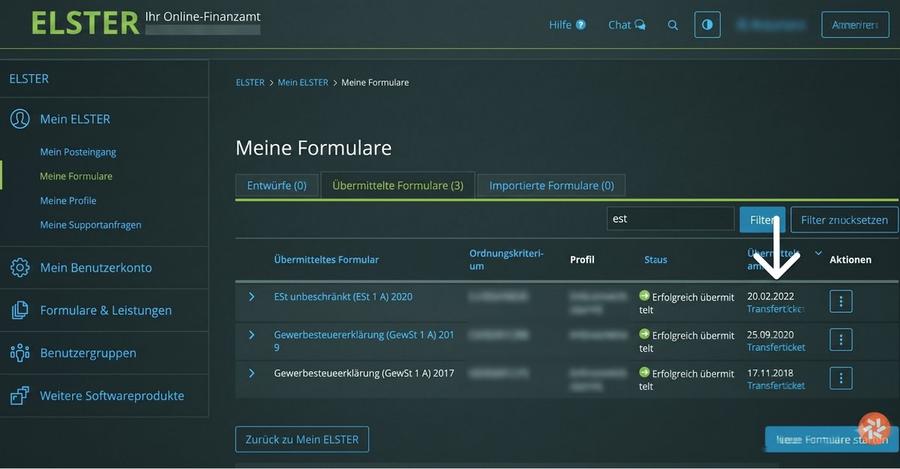900x469 pixels.
Task: Toggle the contrast mode button
Action: pyautogui.click(x=707, y=25)
